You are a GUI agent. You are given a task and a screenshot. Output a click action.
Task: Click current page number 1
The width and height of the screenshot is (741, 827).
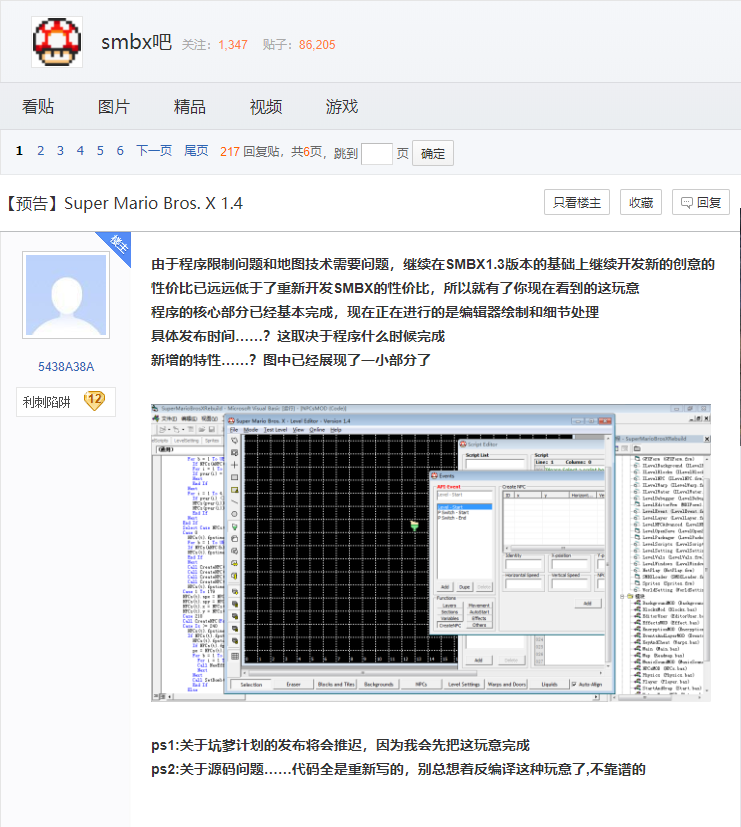coord(20,151)
